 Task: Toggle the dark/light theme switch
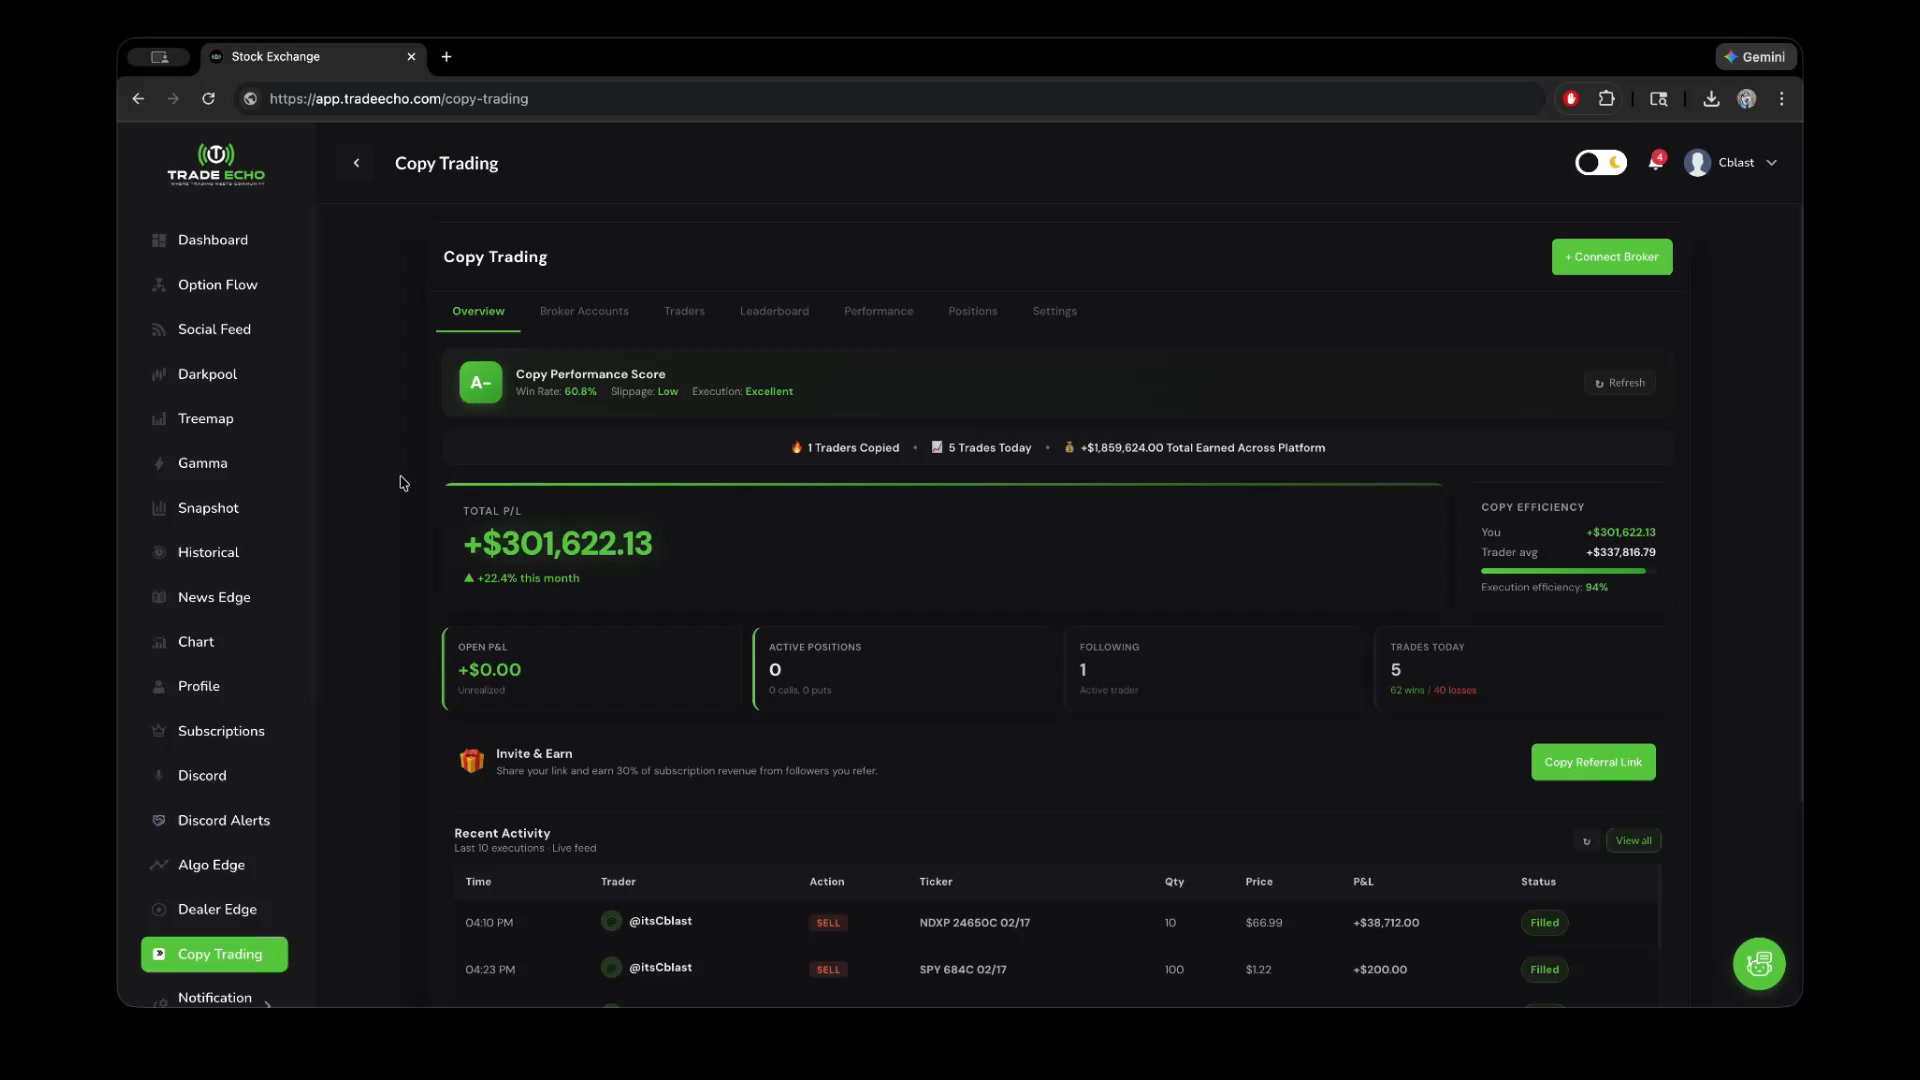(1601, 163)
